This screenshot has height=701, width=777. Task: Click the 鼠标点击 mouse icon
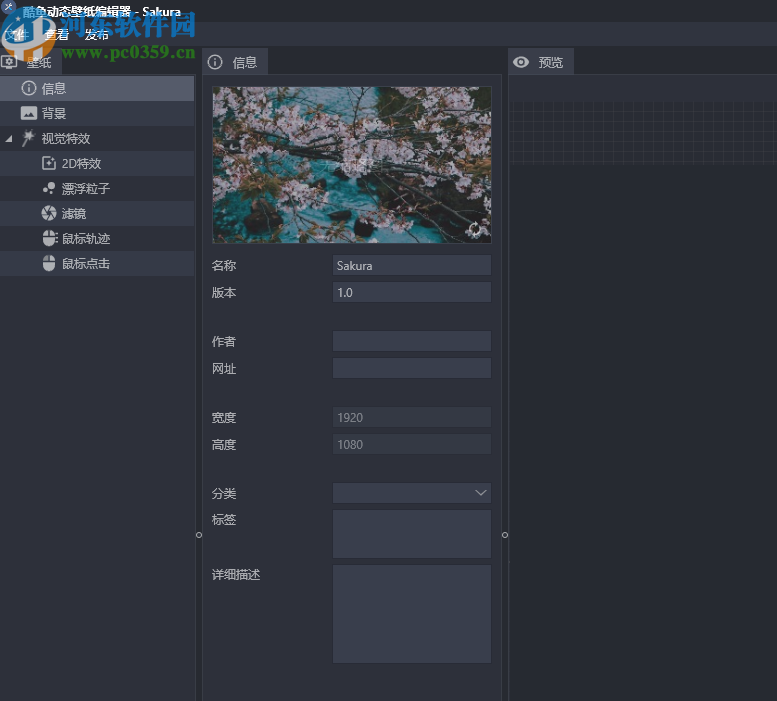coord(49,264)
